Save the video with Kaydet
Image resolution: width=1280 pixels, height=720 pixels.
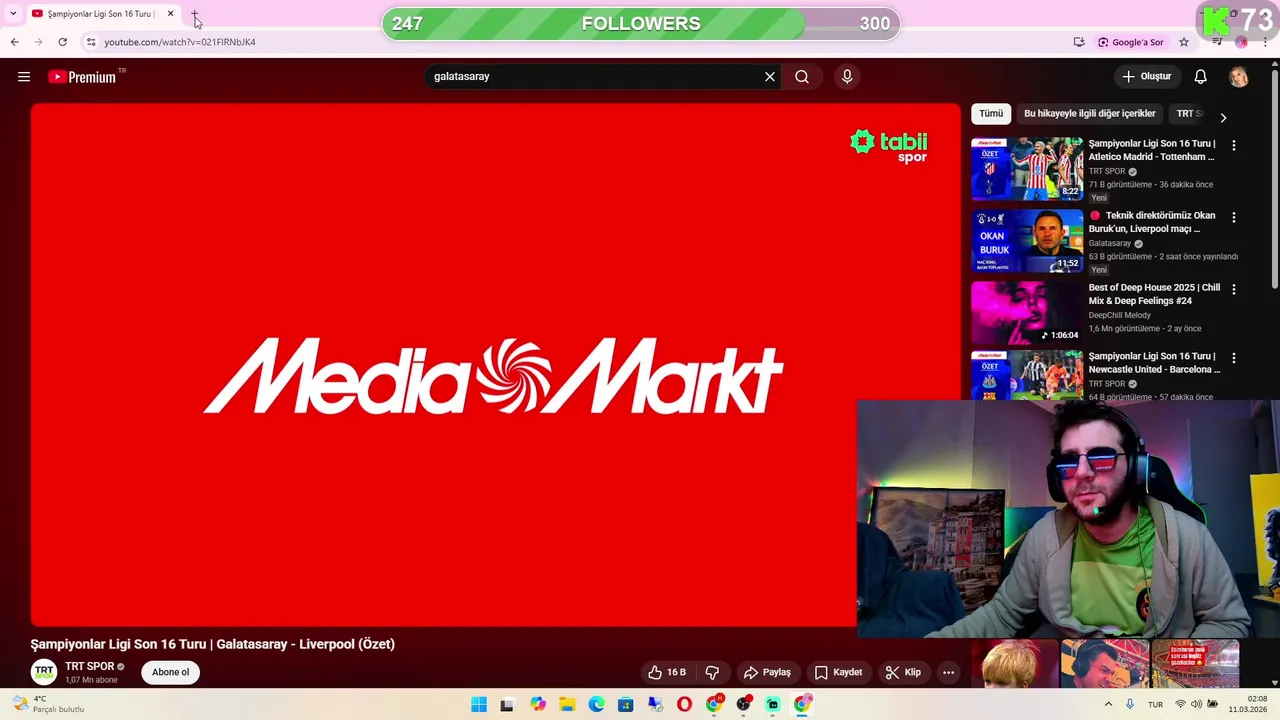tap(838, 673)
